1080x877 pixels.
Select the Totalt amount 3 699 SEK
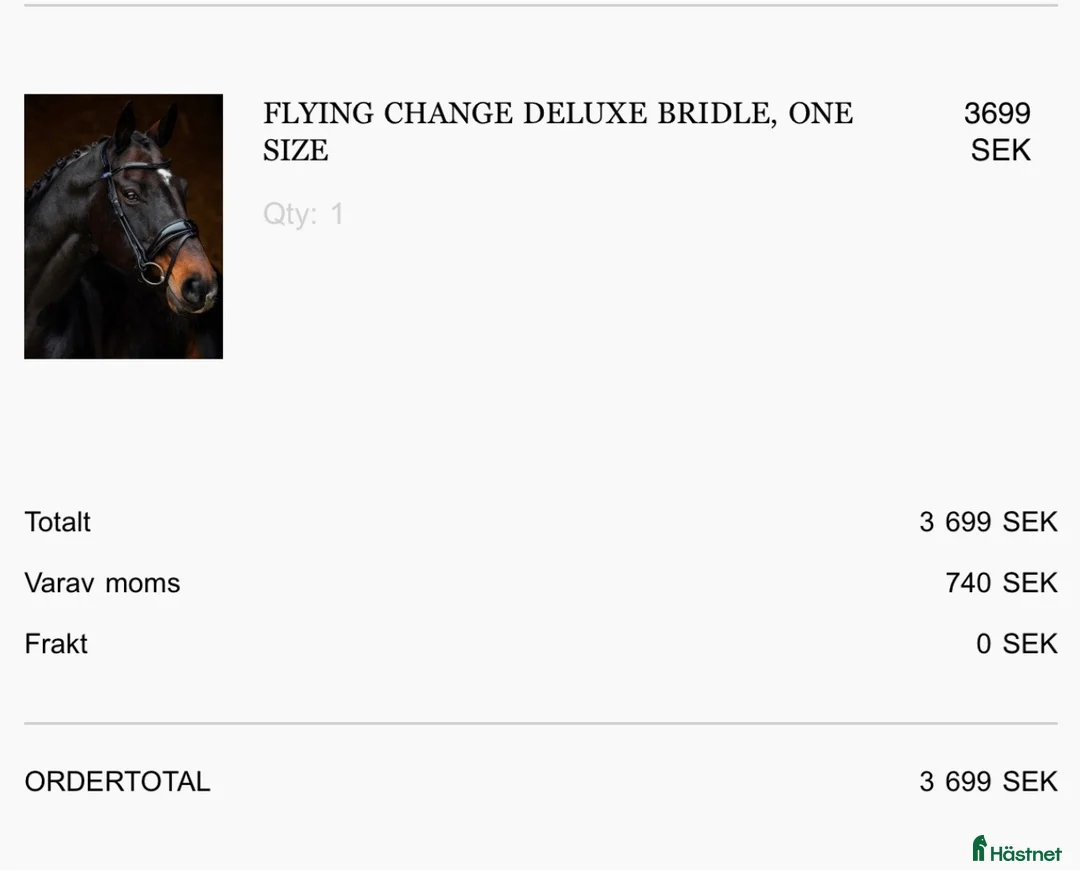coord(988,522)
